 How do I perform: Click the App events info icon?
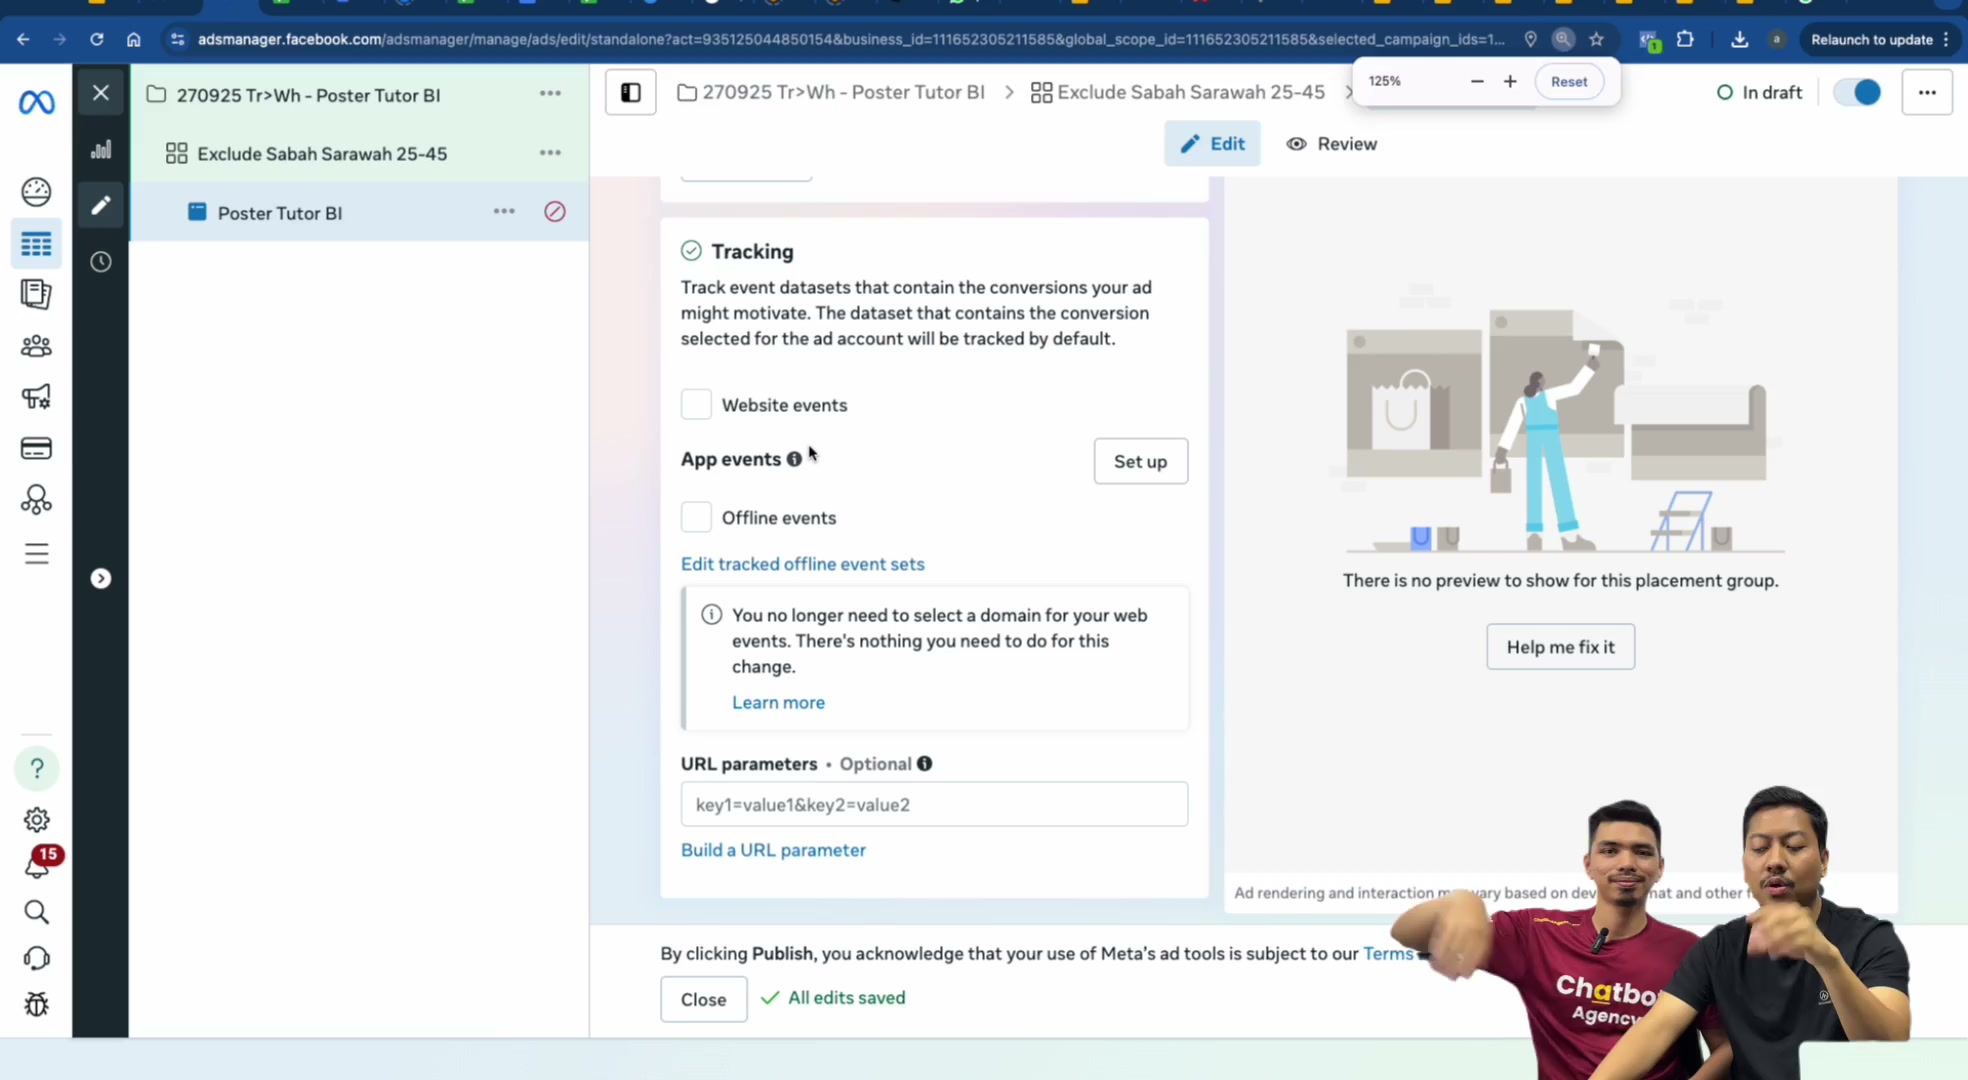(794, 459)
